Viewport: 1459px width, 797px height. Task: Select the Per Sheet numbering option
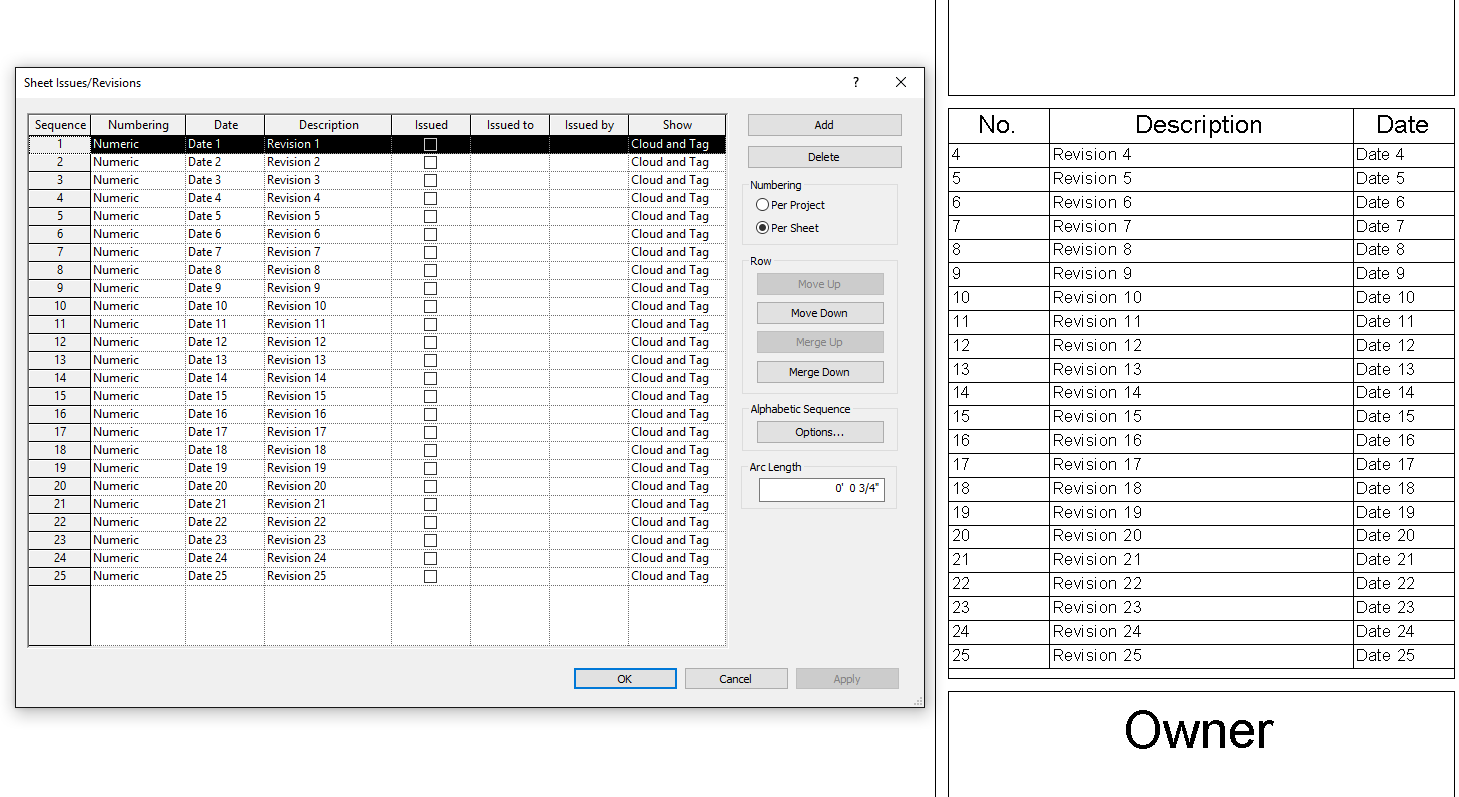pos(763,228)
